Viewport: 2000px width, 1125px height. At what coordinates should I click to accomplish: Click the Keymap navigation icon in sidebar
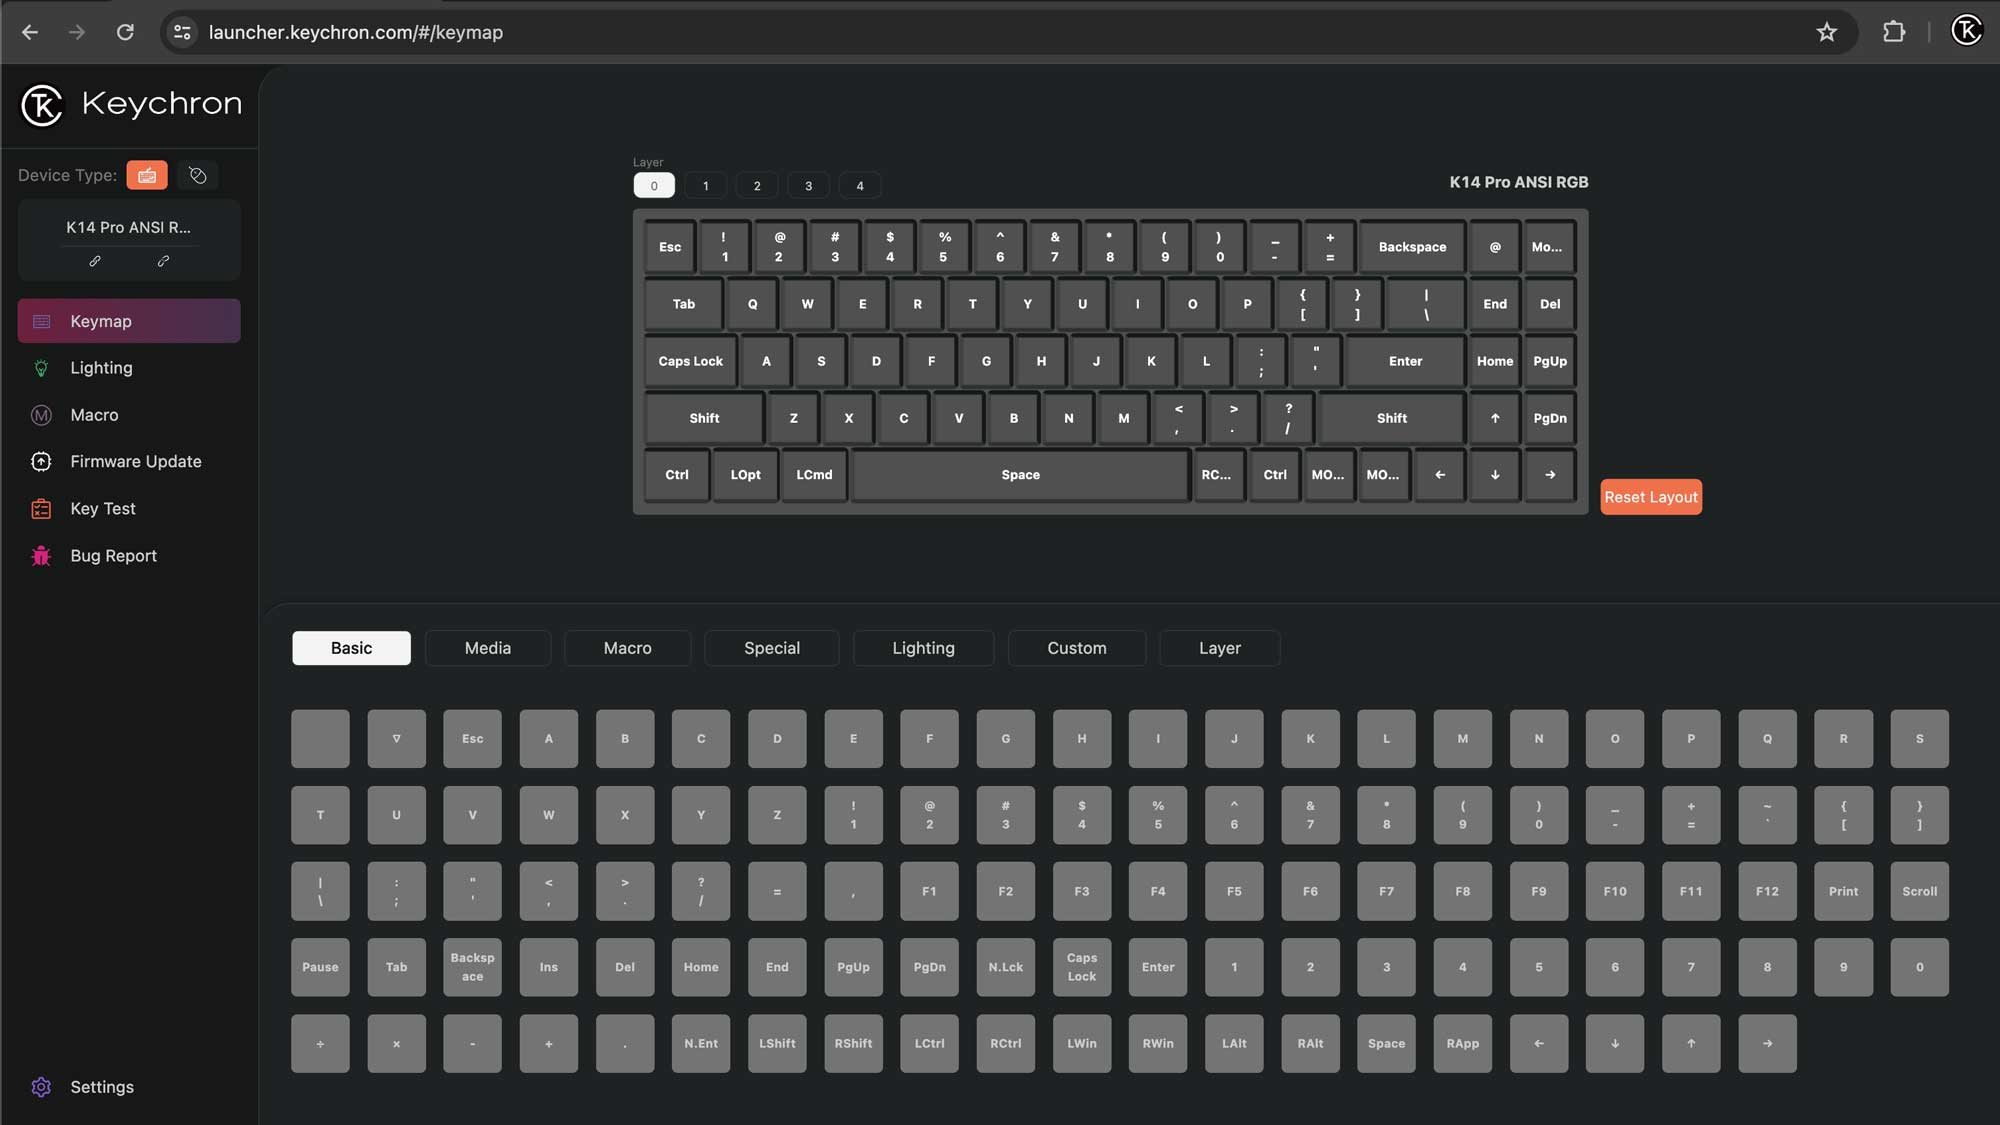[x=41, y=320]
